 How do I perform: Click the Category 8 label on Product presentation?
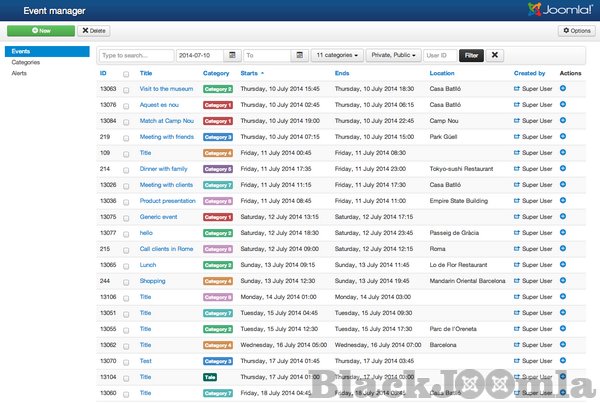(x=218, y=201)
